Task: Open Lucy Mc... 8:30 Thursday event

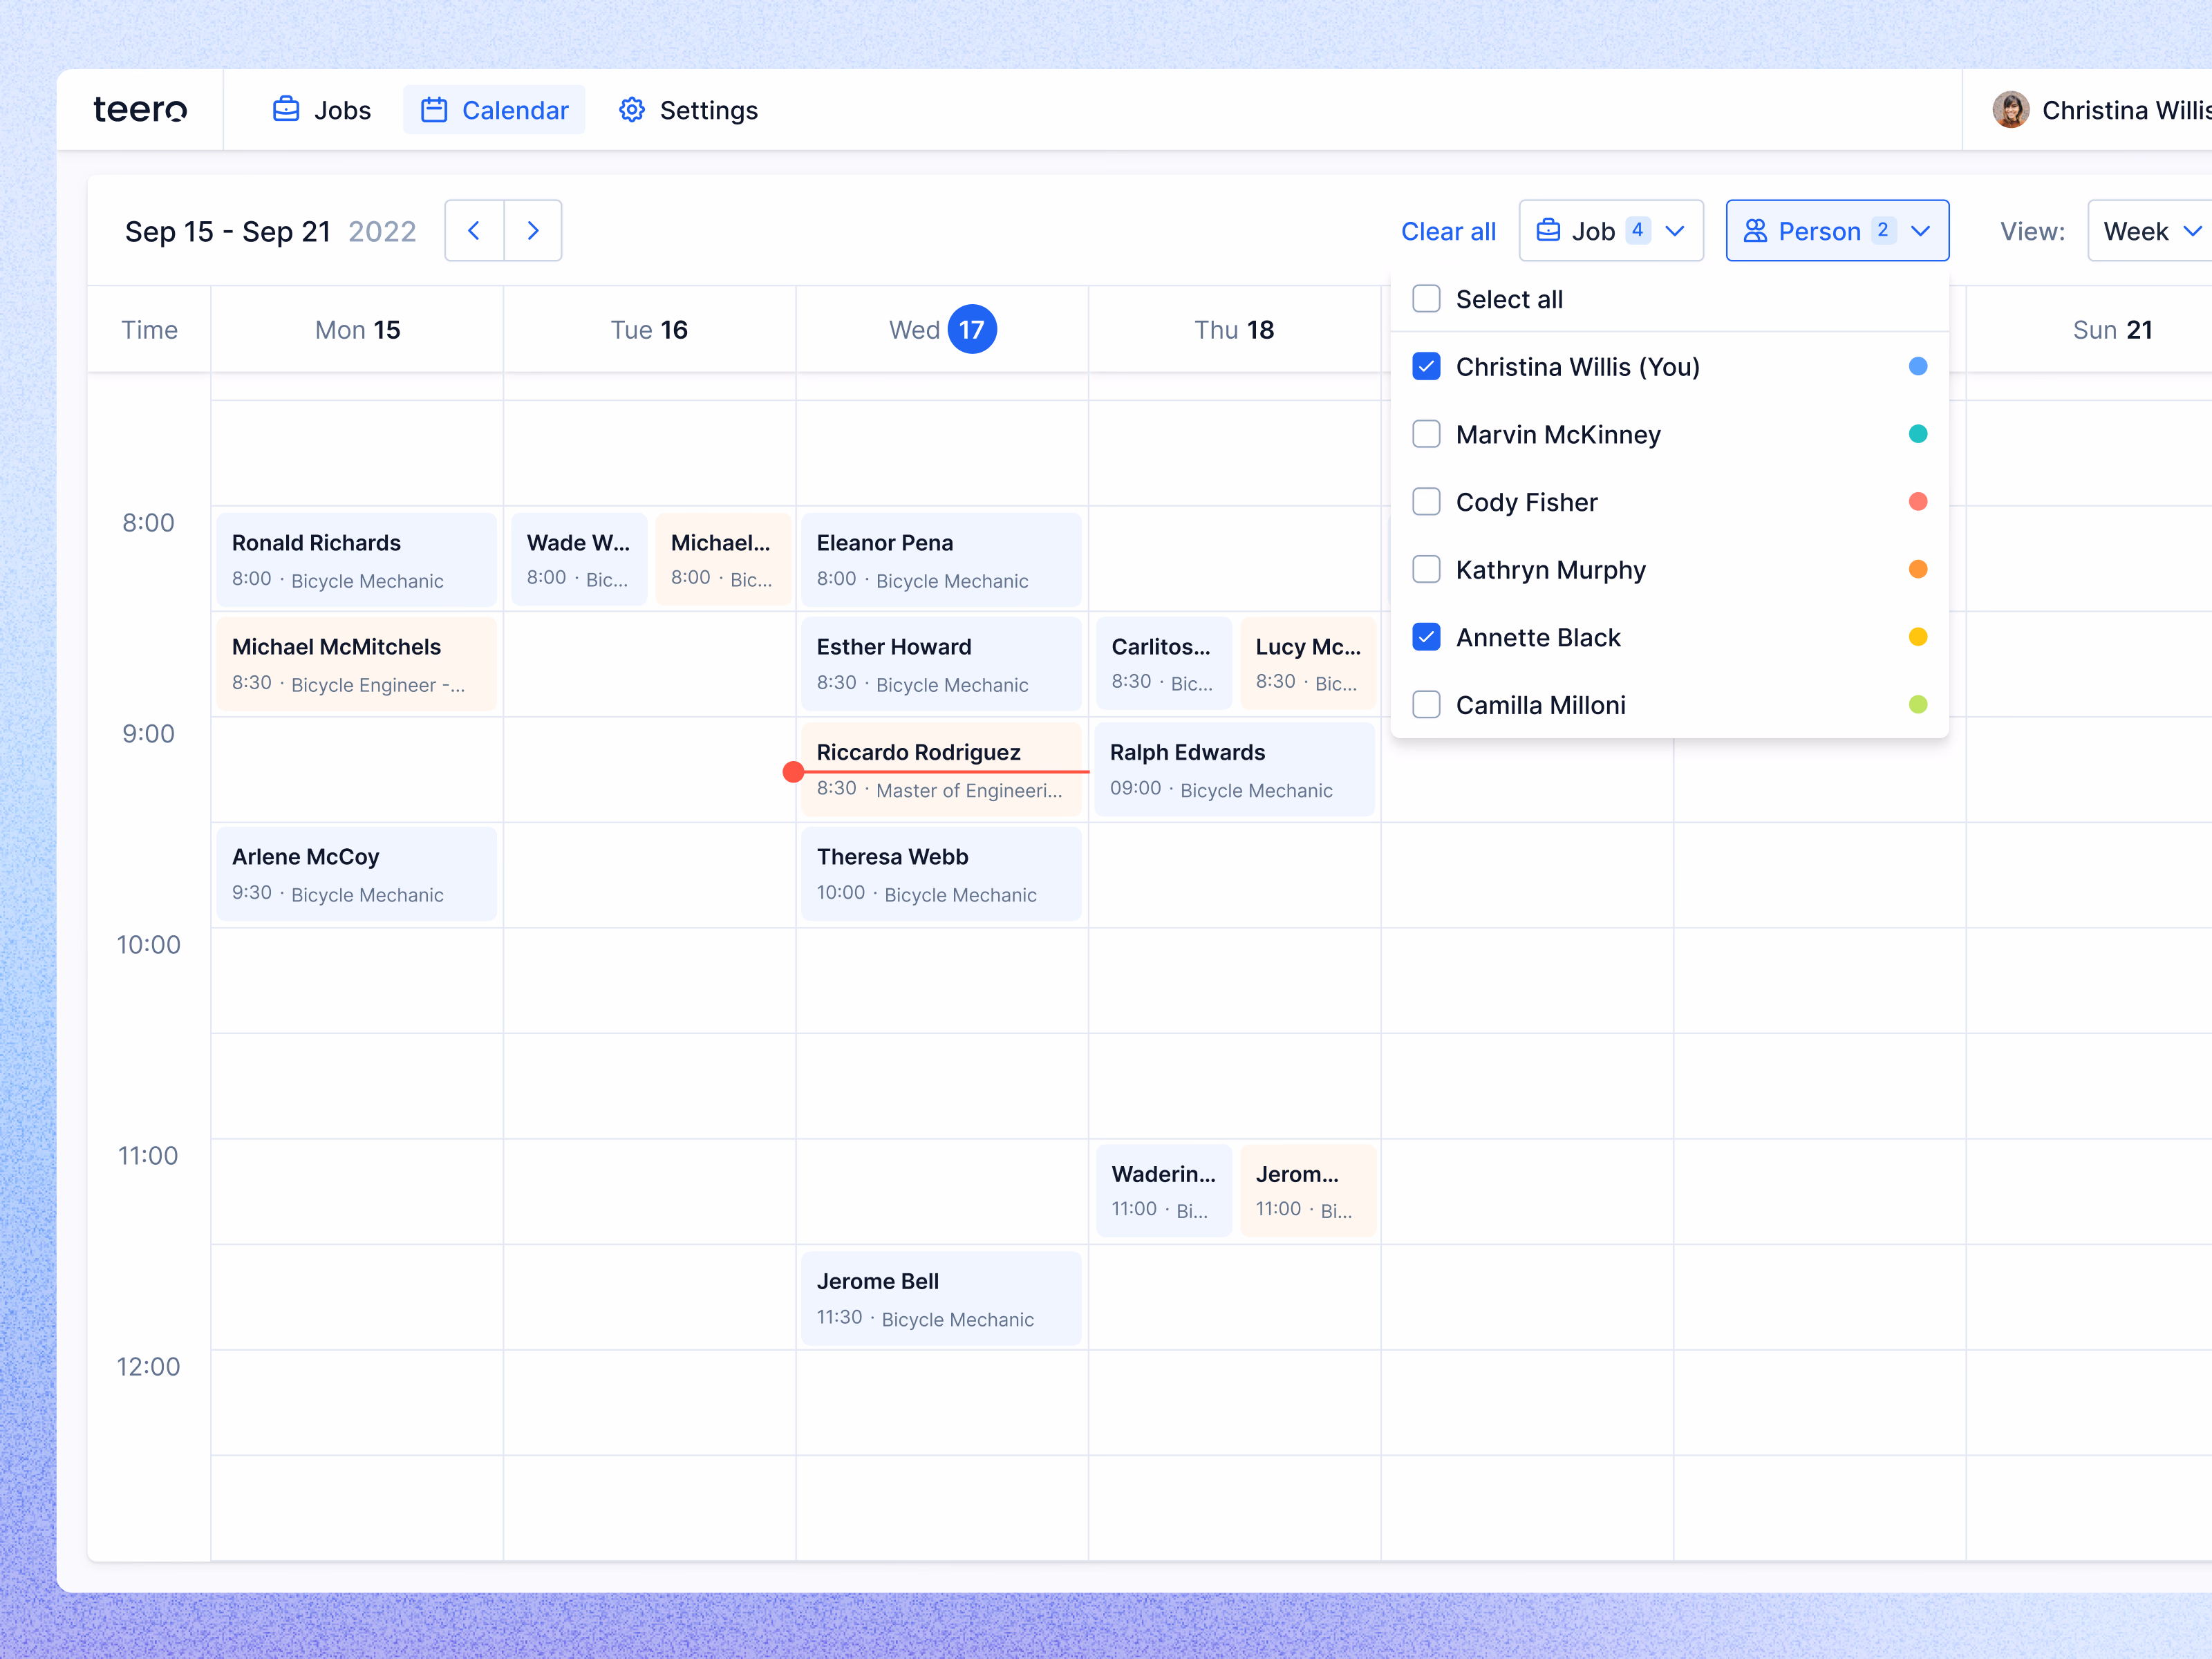Action: 1308,664
